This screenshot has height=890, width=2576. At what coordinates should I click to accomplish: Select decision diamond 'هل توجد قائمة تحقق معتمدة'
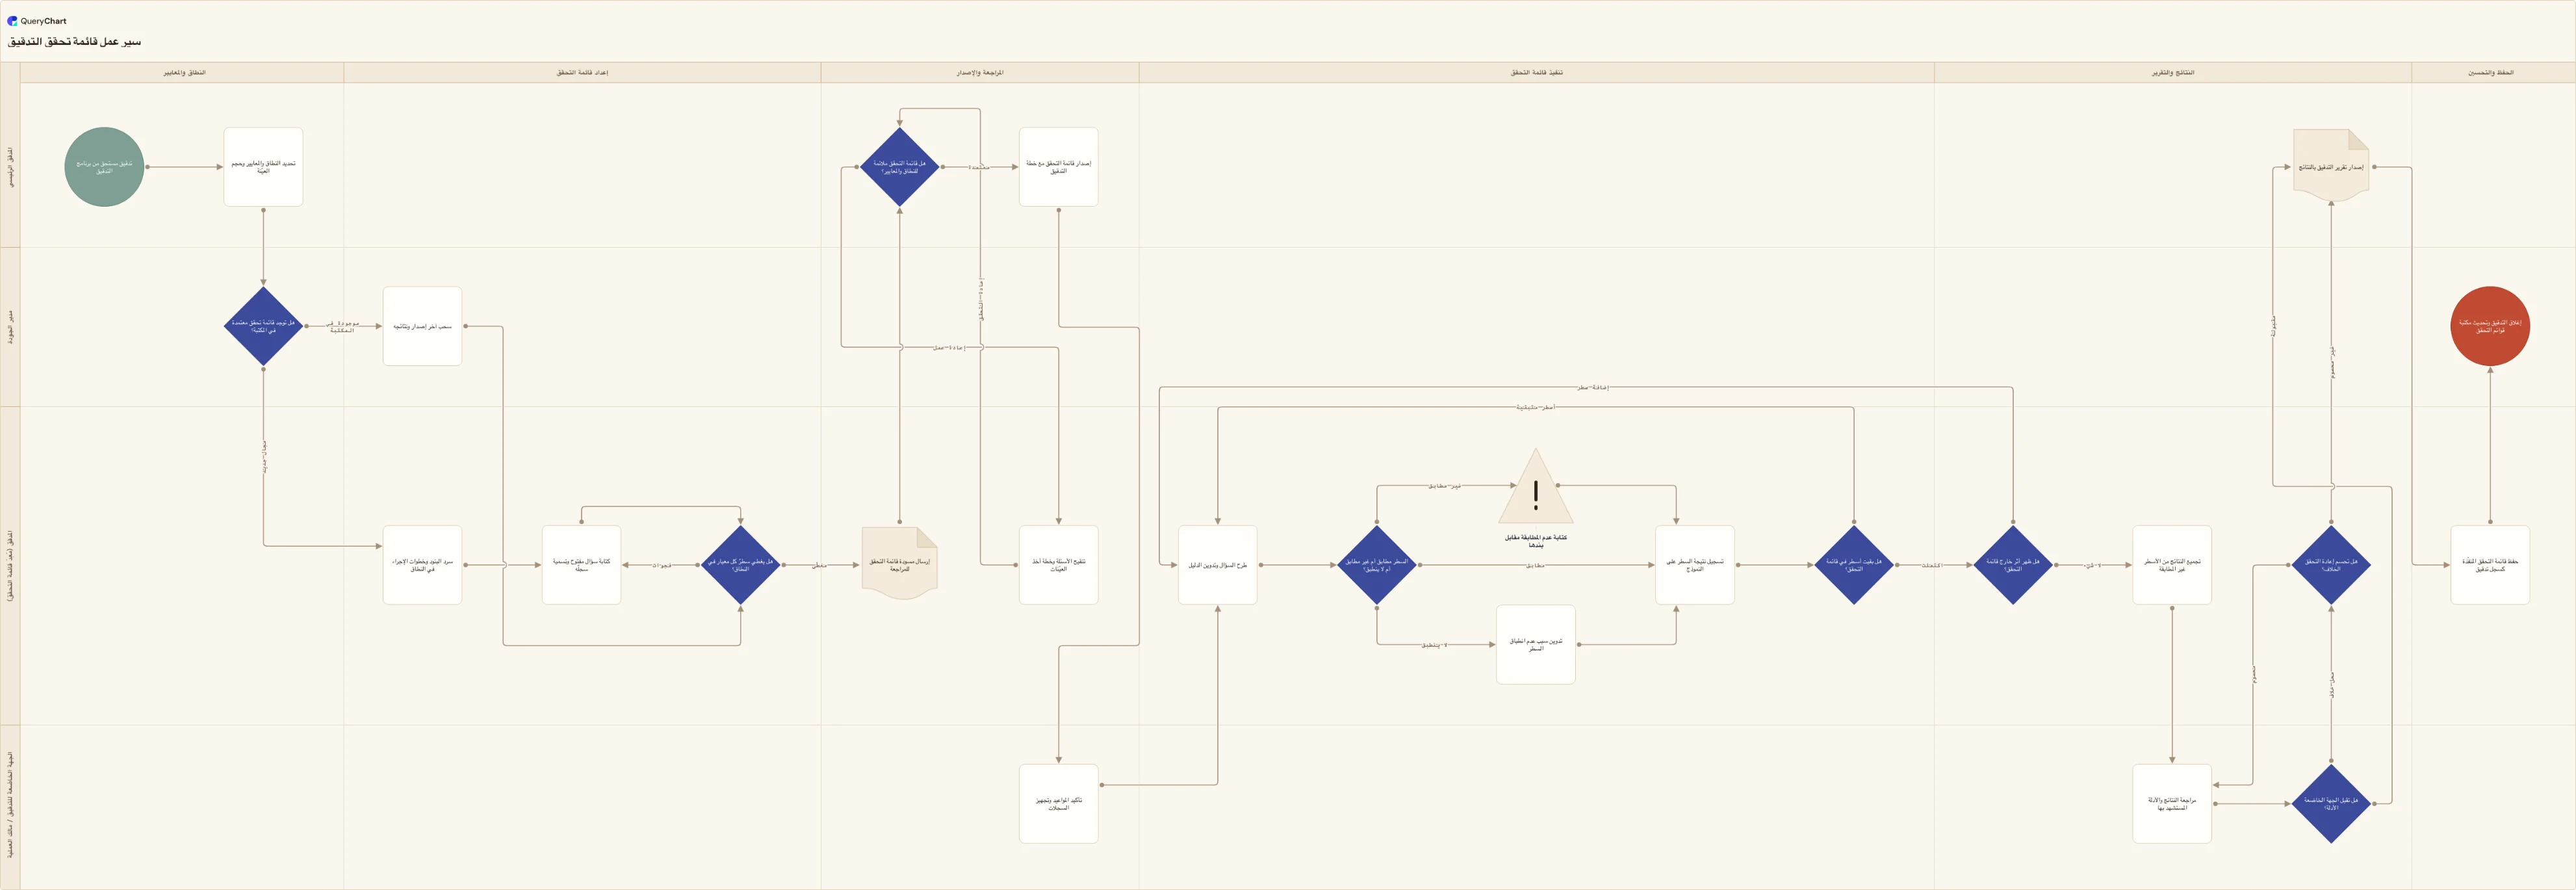(263, 326)
